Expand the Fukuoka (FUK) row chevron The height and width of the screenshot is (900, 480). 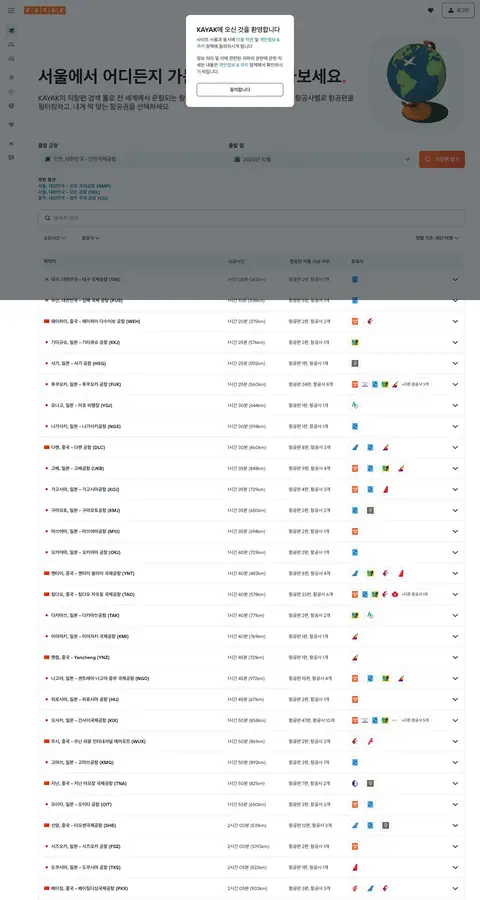tap(455, 385)
